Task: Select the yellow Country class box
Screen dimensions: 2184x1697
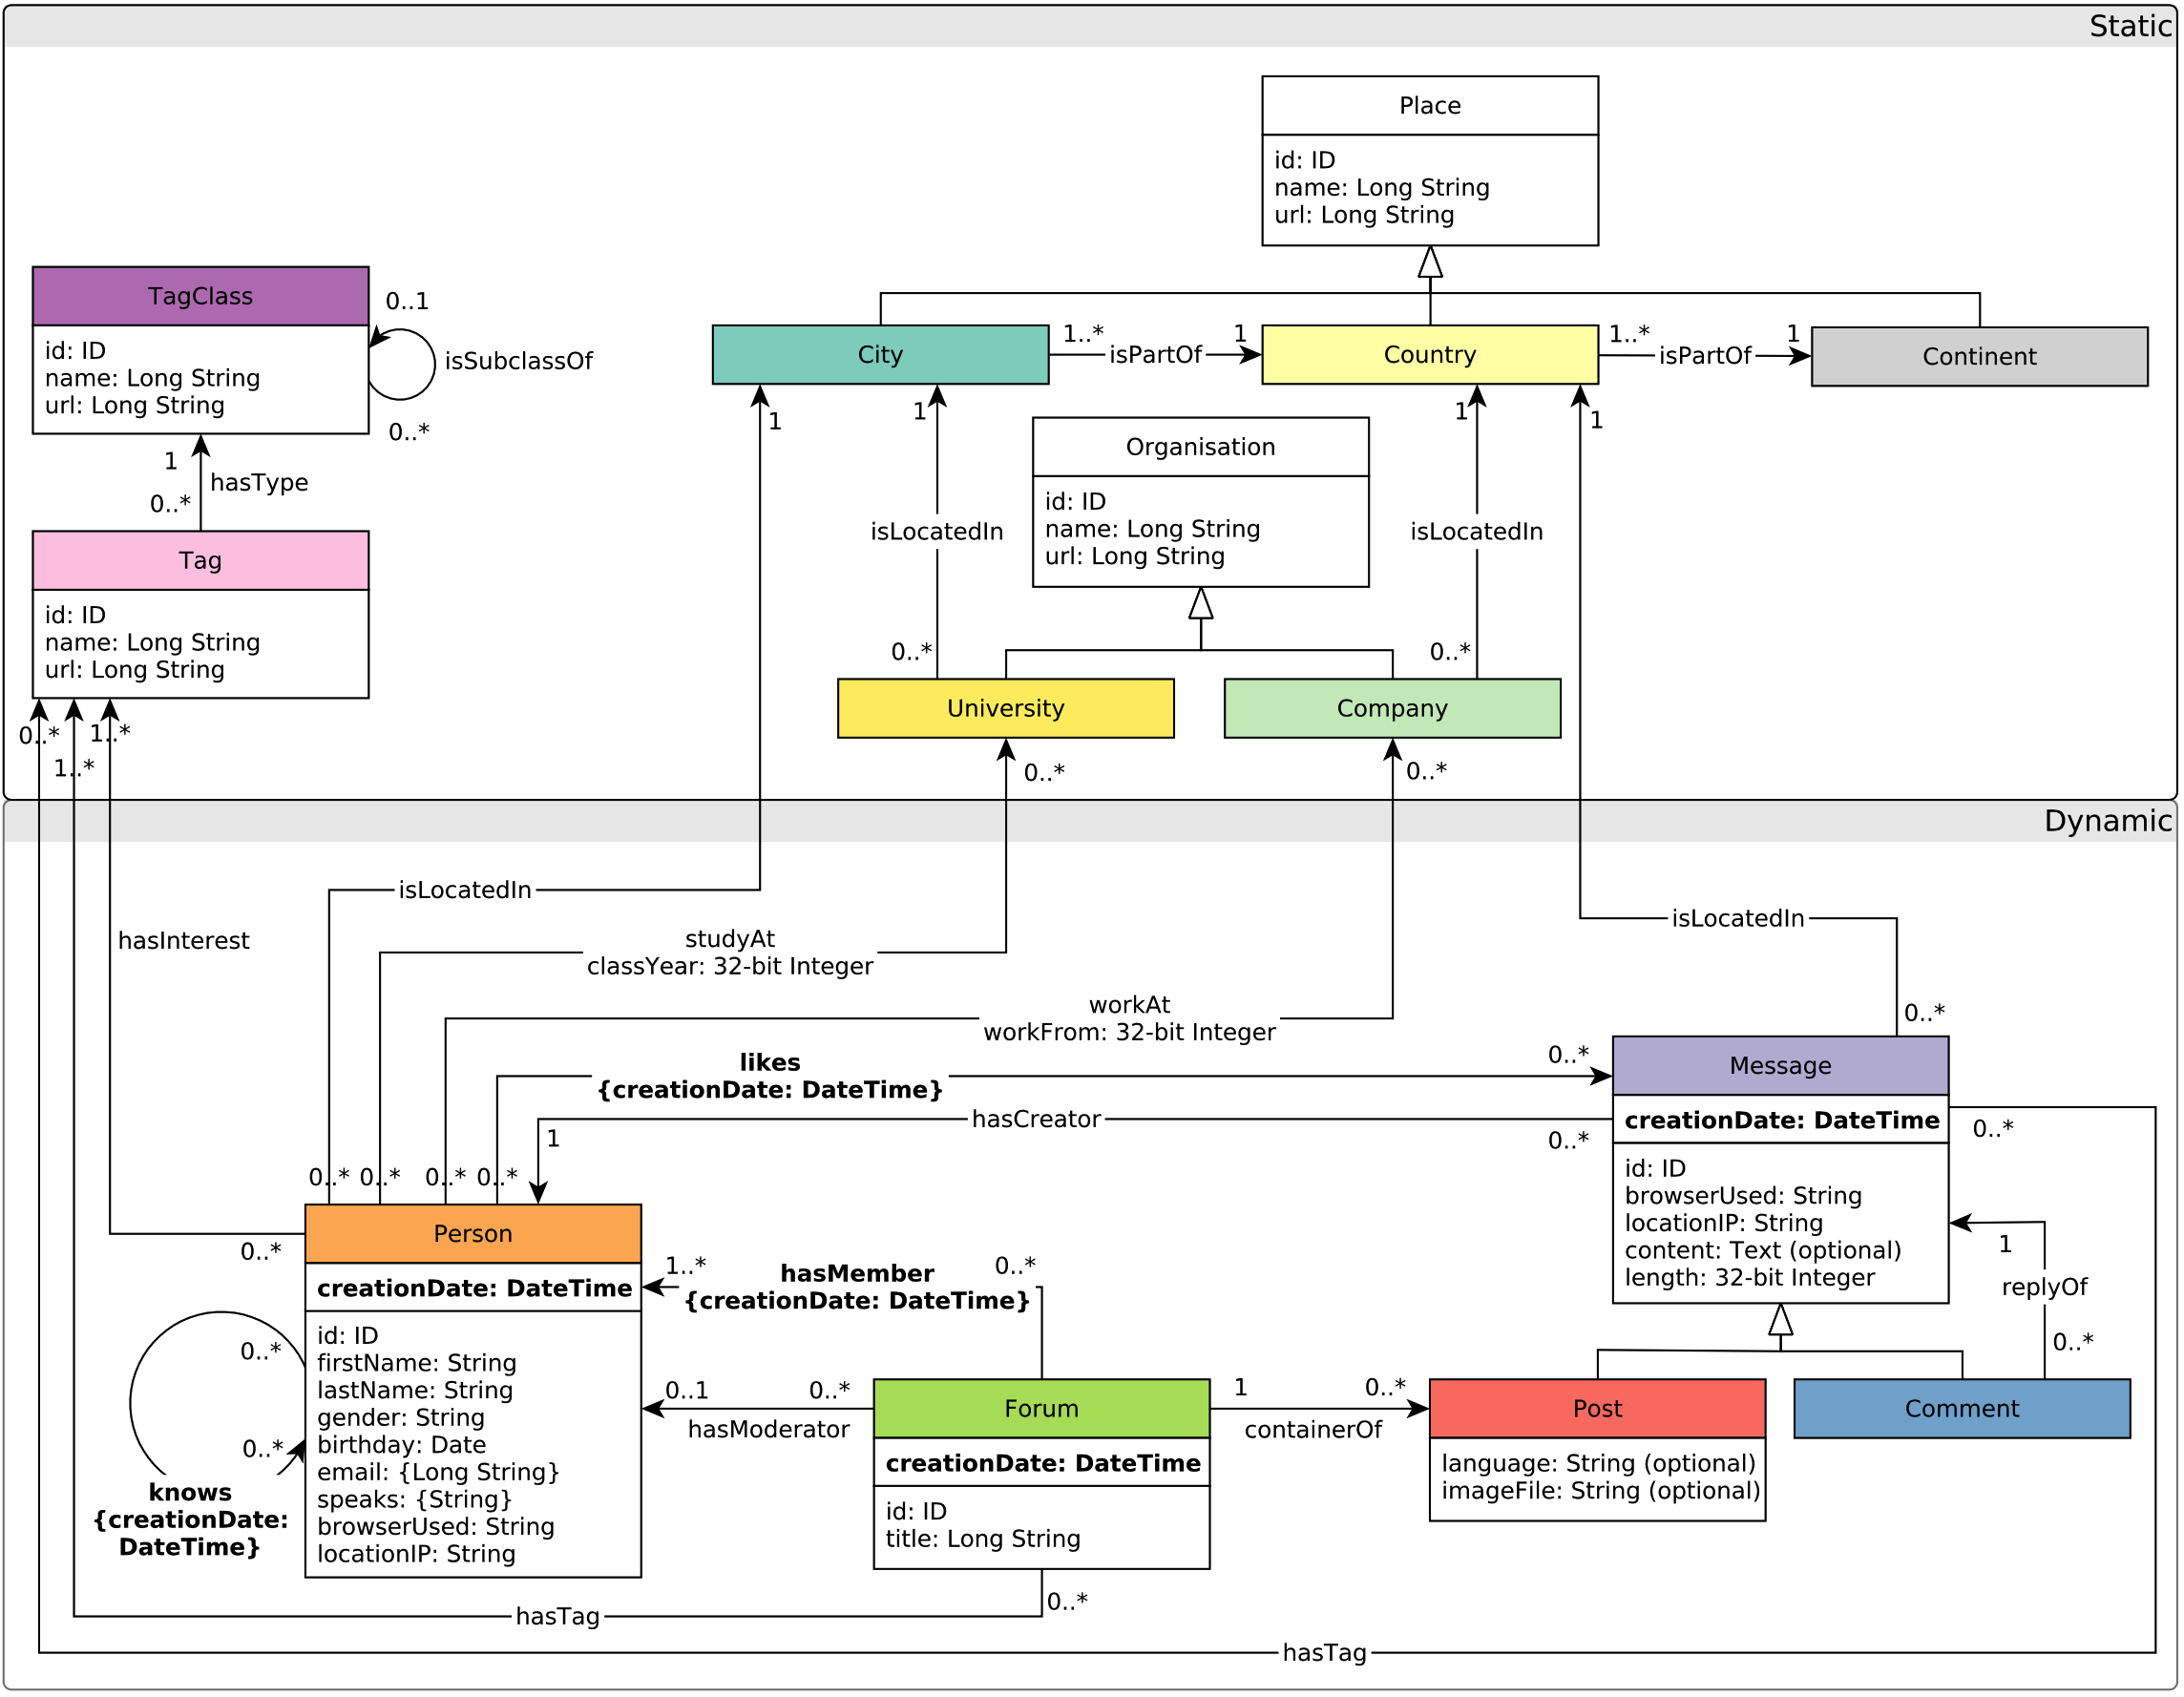Action: [1430, 355]
